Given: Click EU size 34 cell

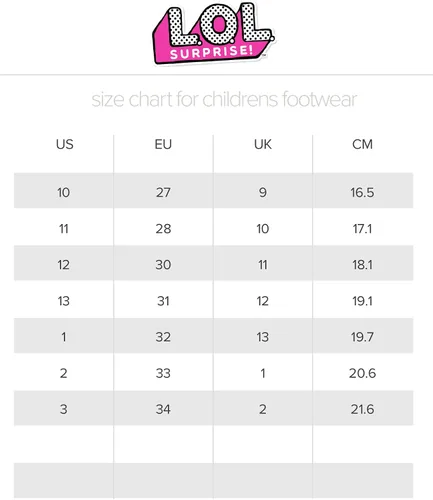Looking at the screenshot, I should coord(163,409).
